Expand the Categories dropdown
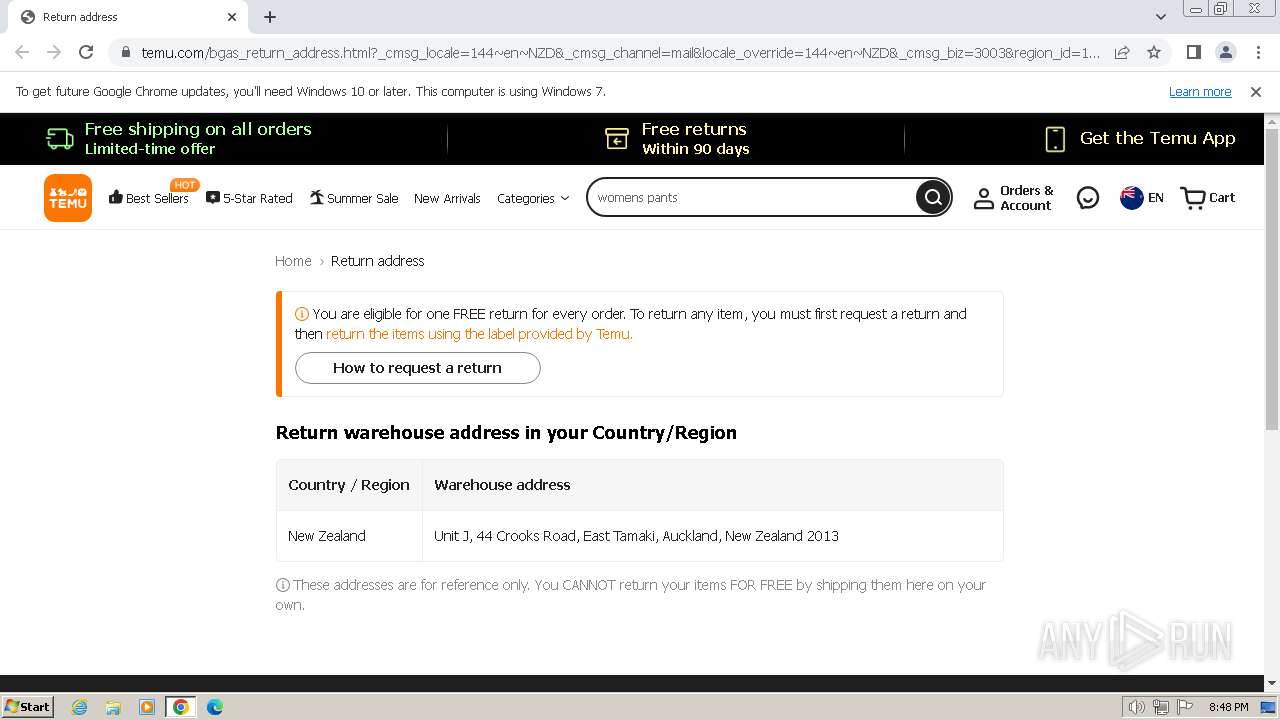 (x=533, y=198)
